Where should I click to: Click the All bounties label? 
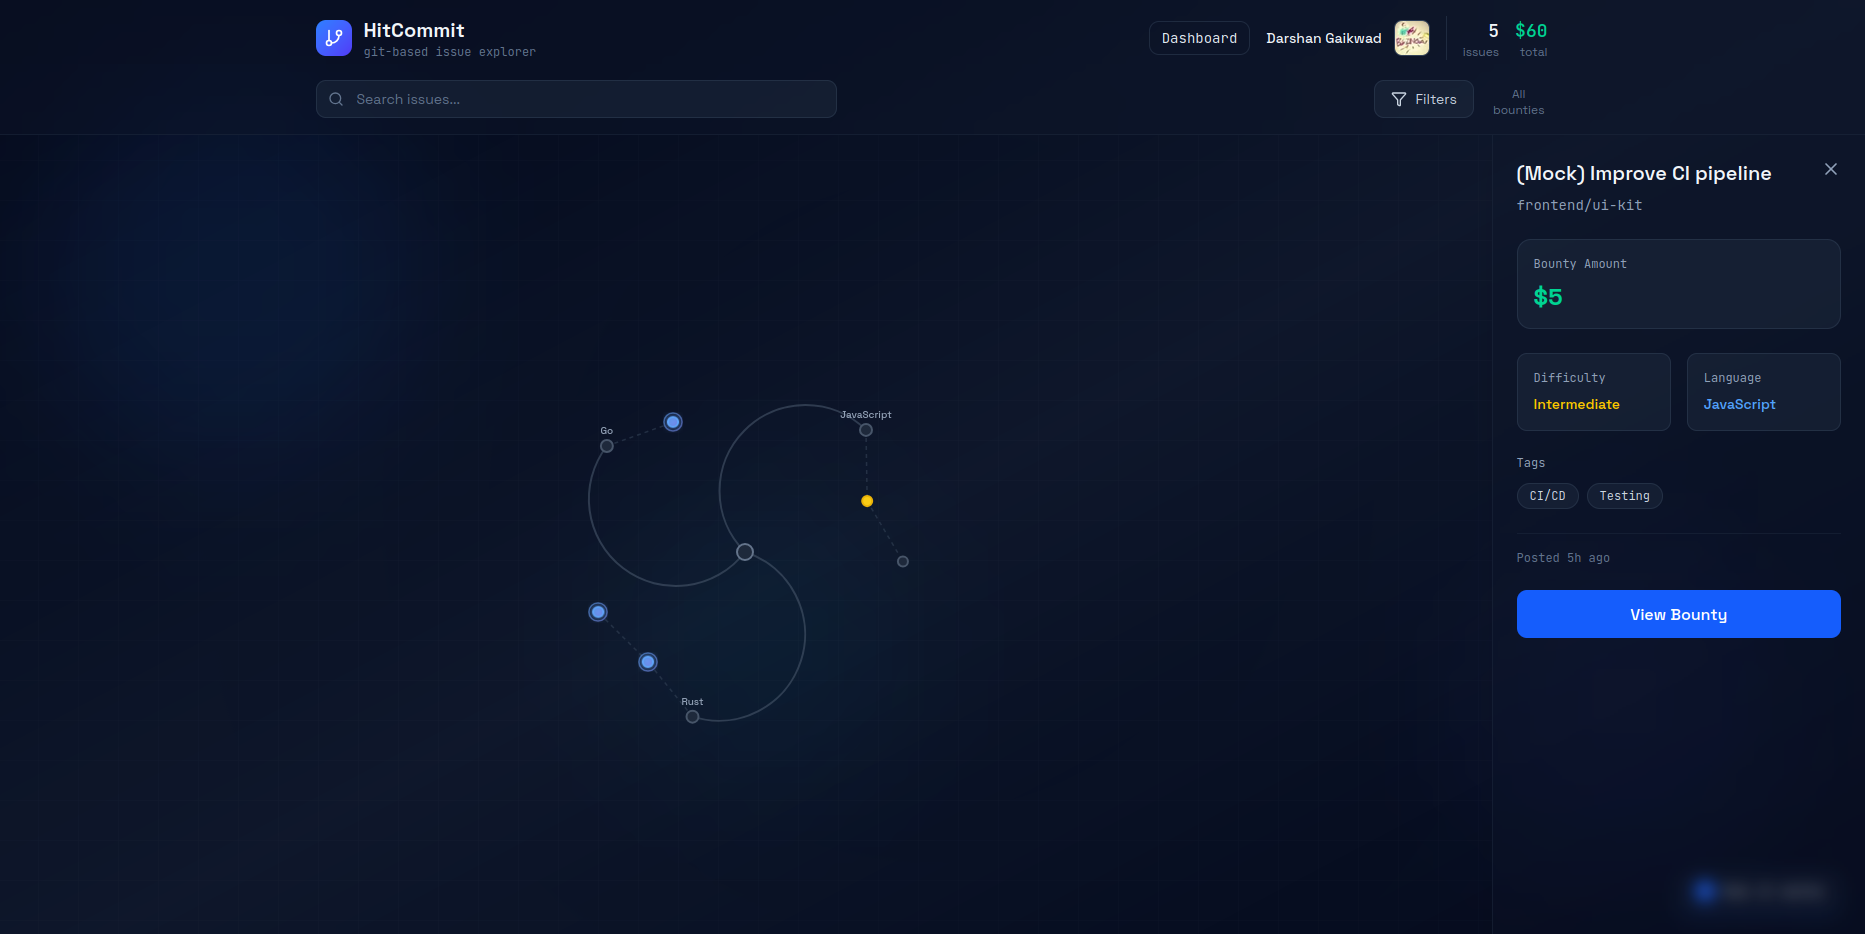click(1518, 102)
